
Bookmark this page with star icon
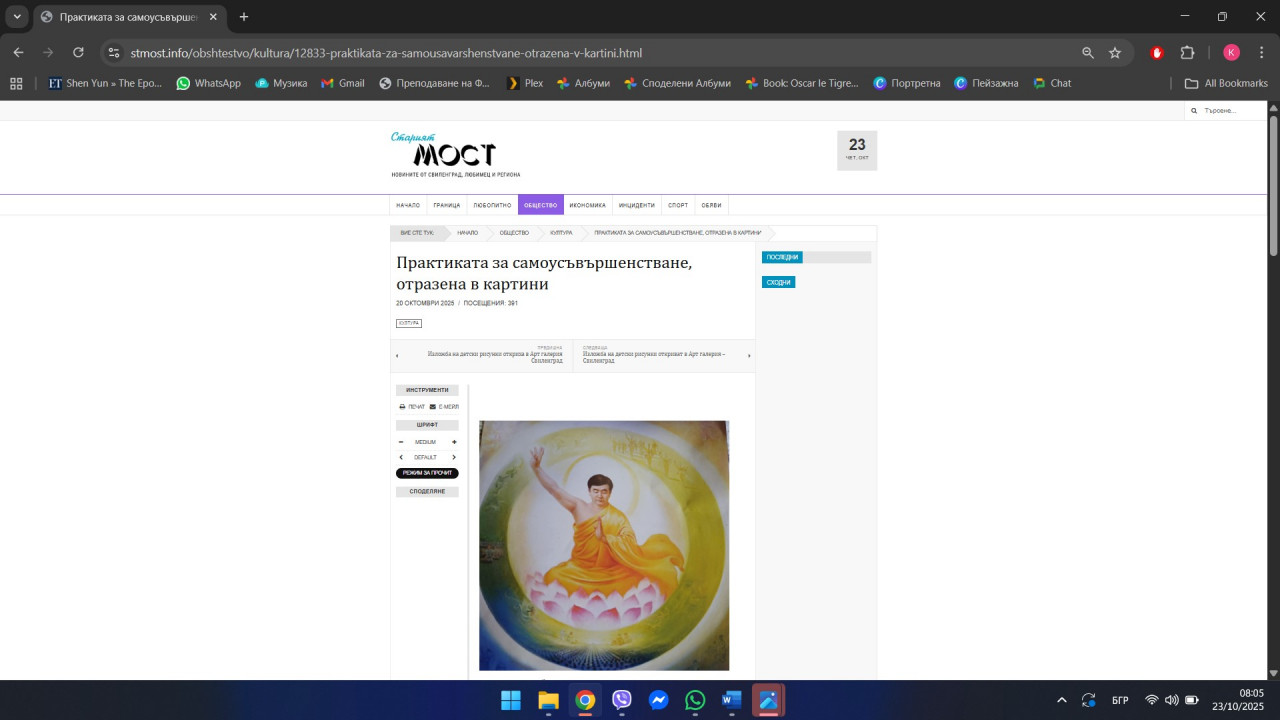[1115, 53]
